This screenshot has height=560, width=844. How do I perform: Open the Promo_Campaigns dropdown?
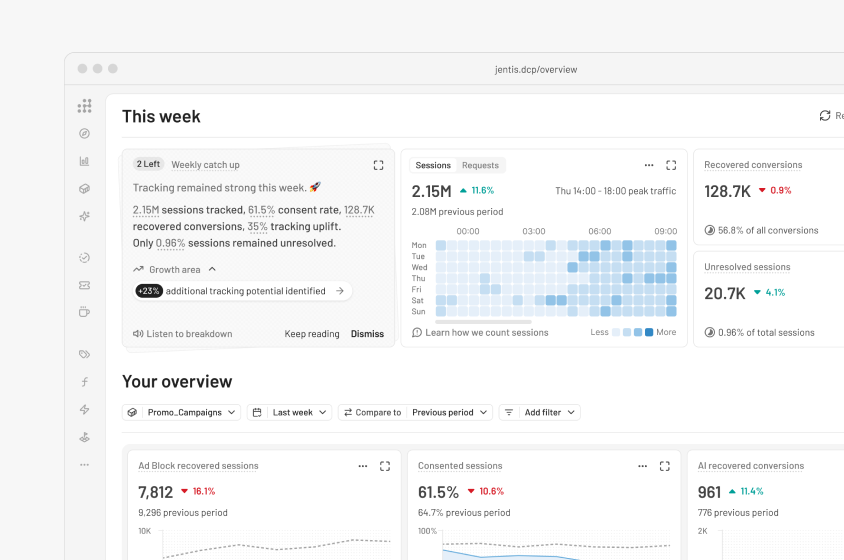coord(181,412)
